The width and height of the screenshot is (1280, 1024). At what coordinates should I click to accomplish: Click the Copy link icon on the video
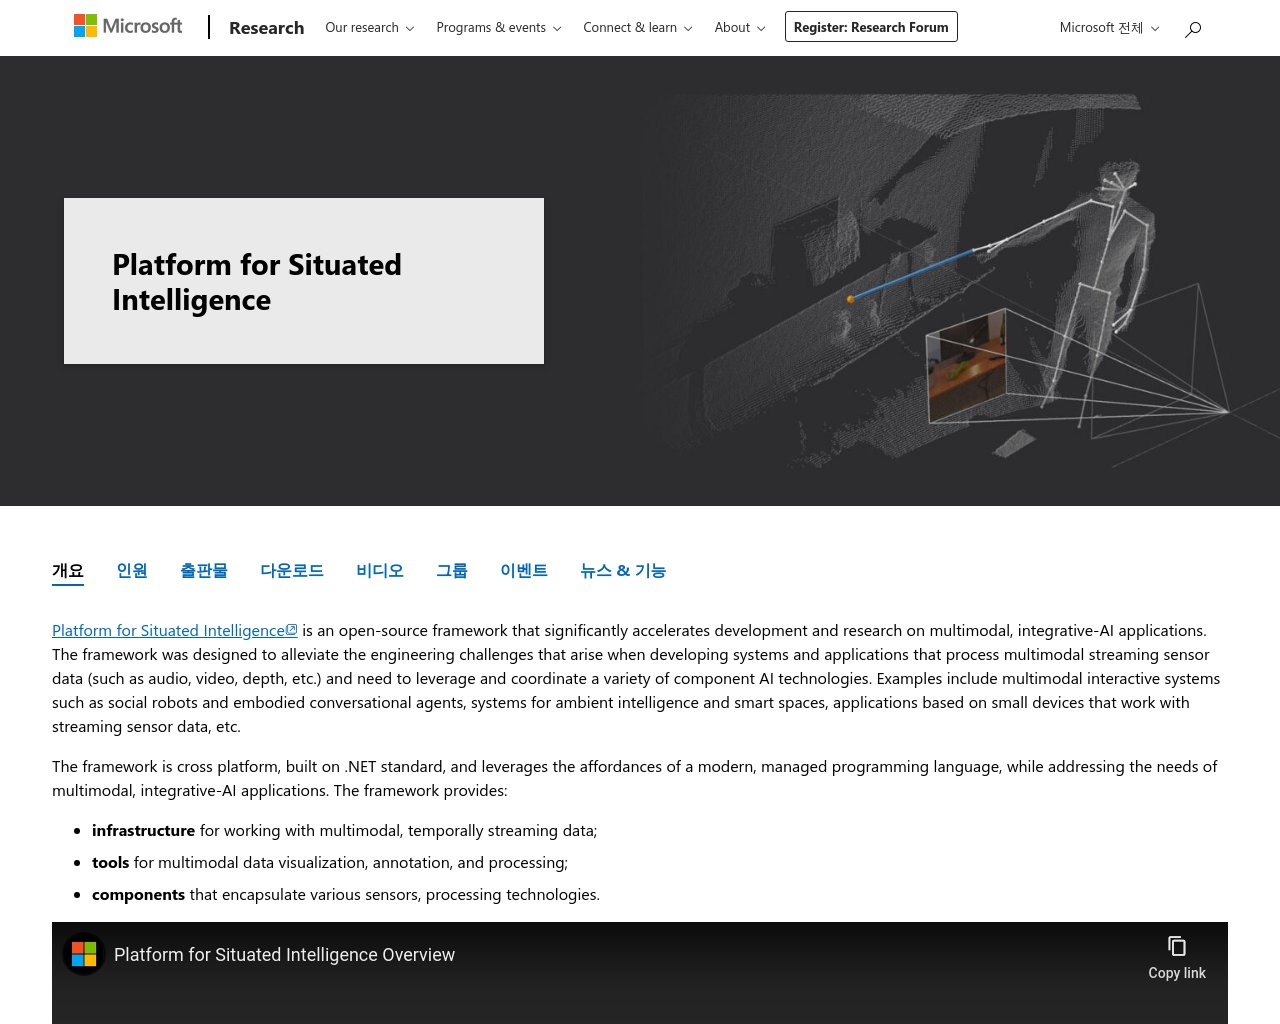[x=1177, y=946]
